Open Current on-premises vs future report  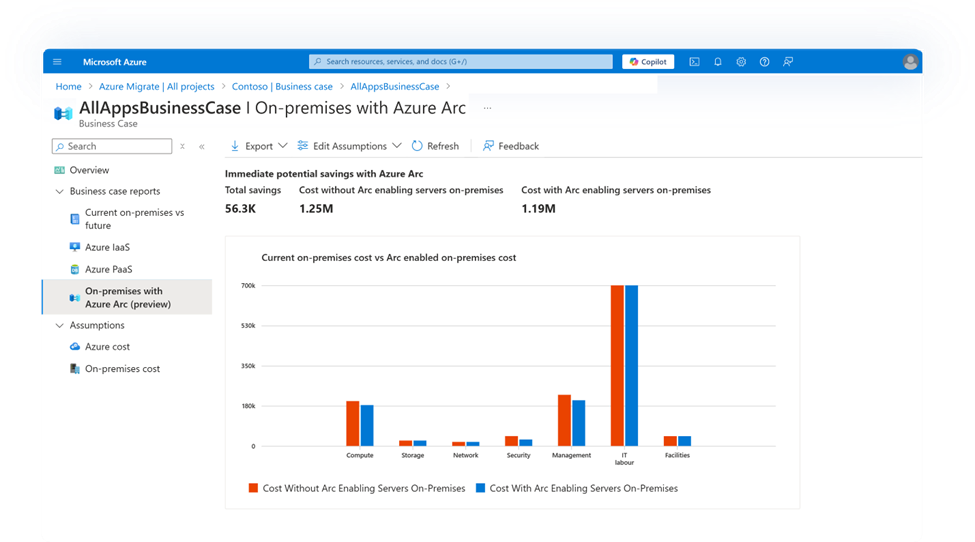(134, 219)
